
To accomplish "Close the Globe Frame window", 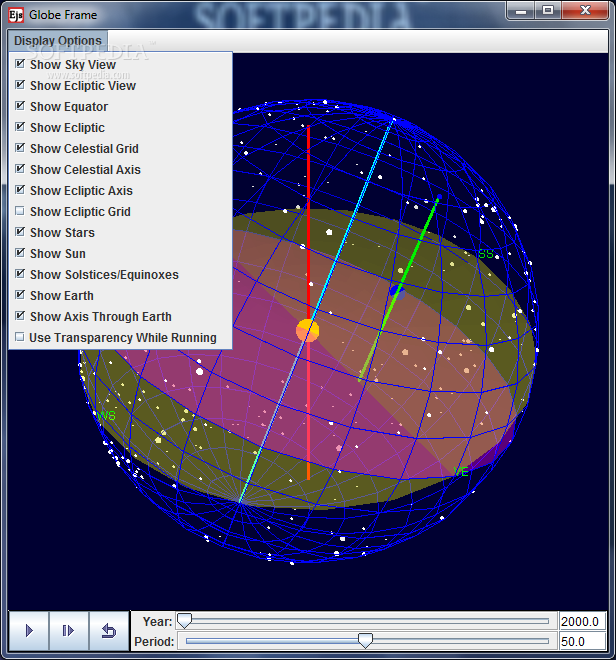I will coord(585,11).
